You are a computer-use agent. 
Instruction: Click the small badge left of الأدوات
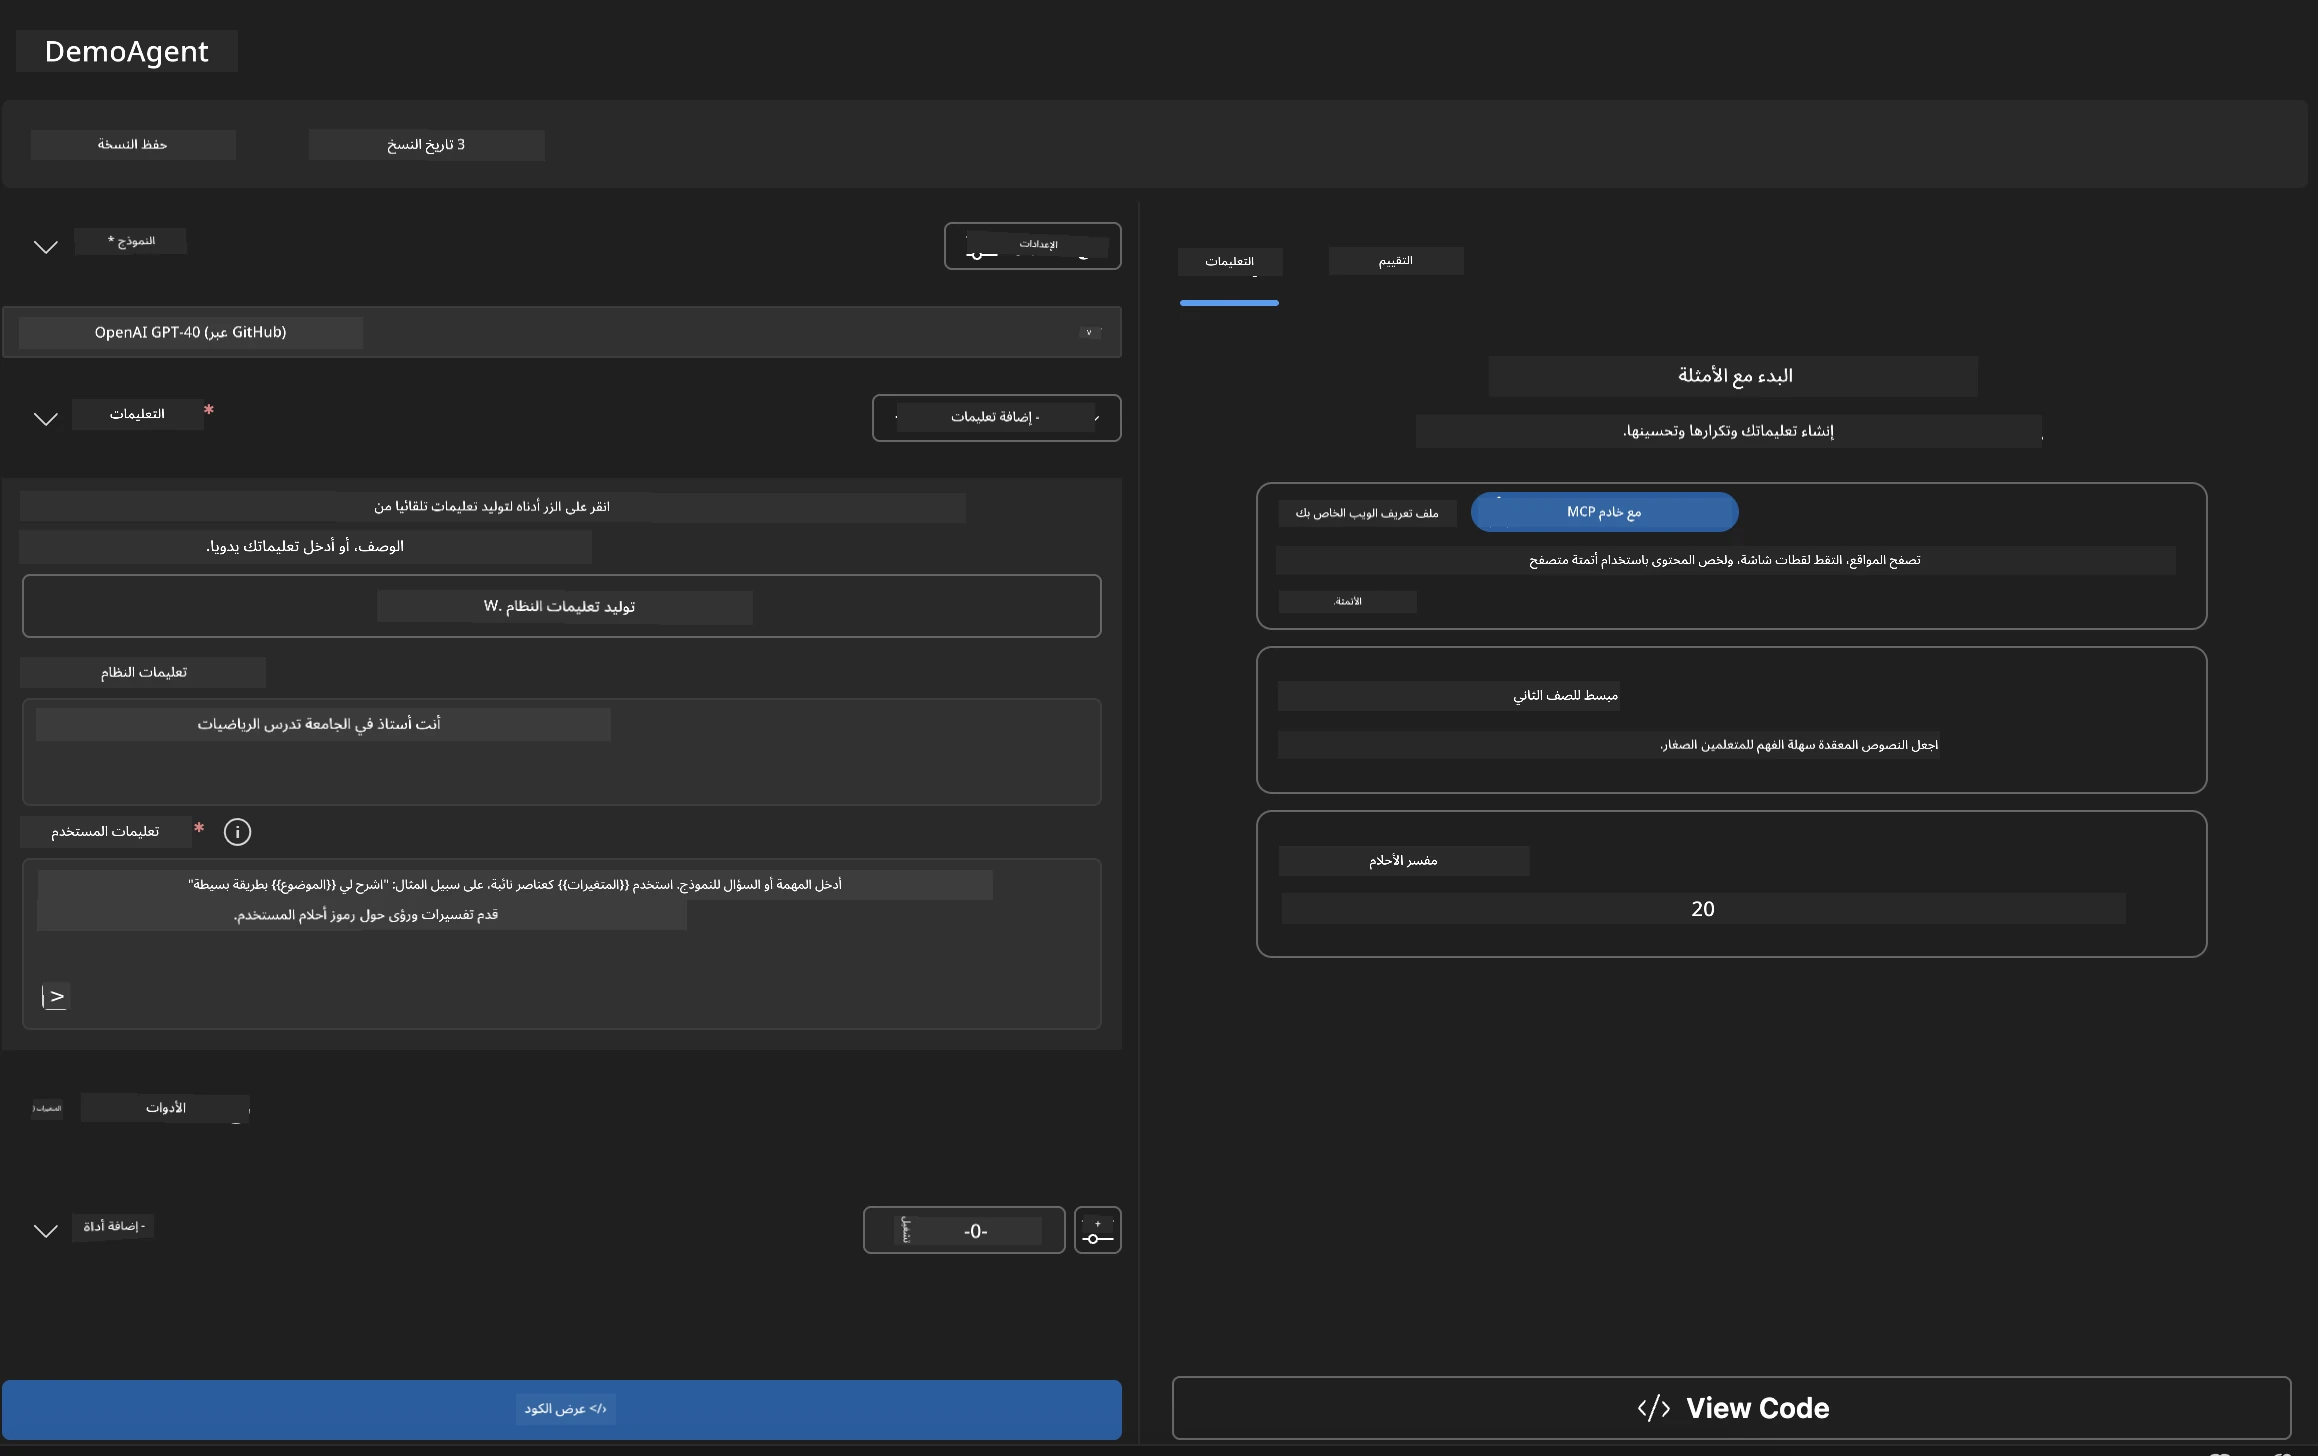pyautogui.click(x=47, y=1108)
